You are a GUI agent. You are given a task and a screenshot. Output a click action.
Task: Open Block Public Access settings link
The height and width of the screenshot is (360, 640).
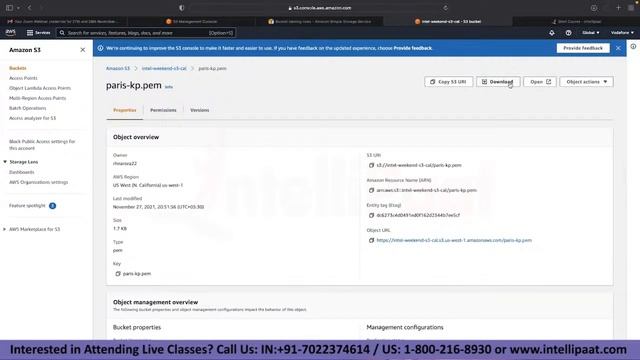42,145
